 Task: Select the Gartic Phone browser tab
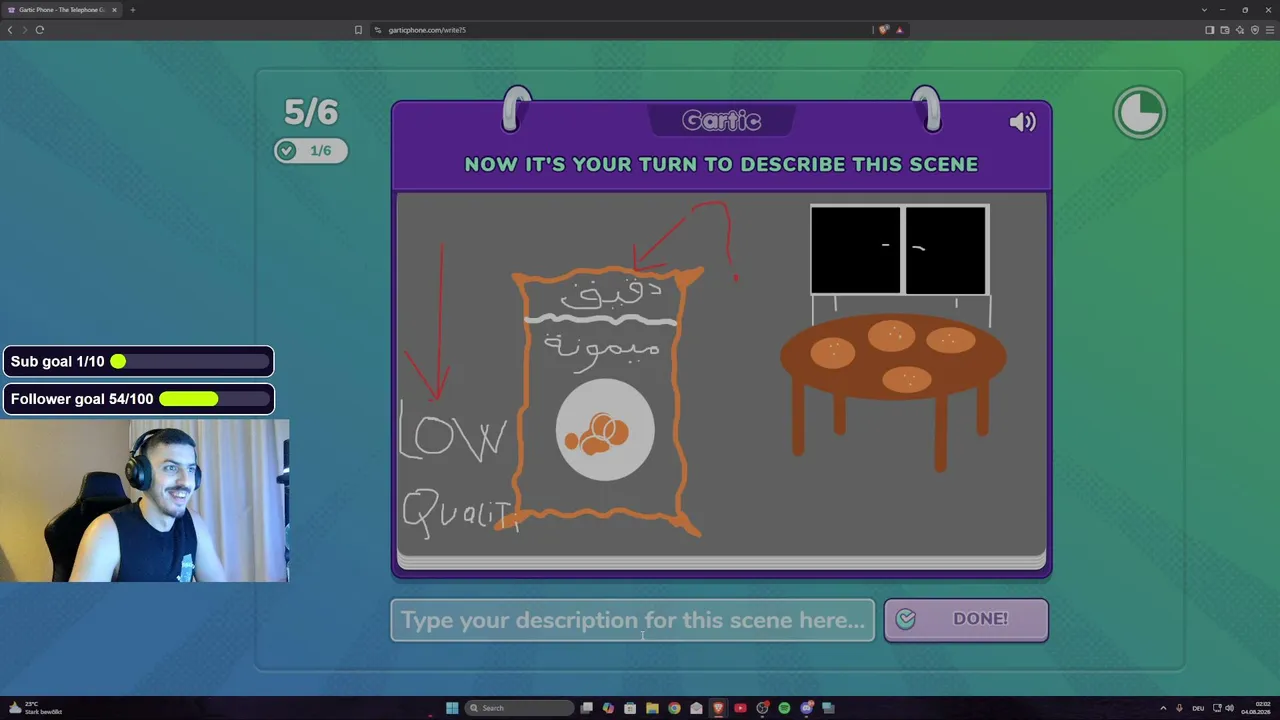click(62, 10)
